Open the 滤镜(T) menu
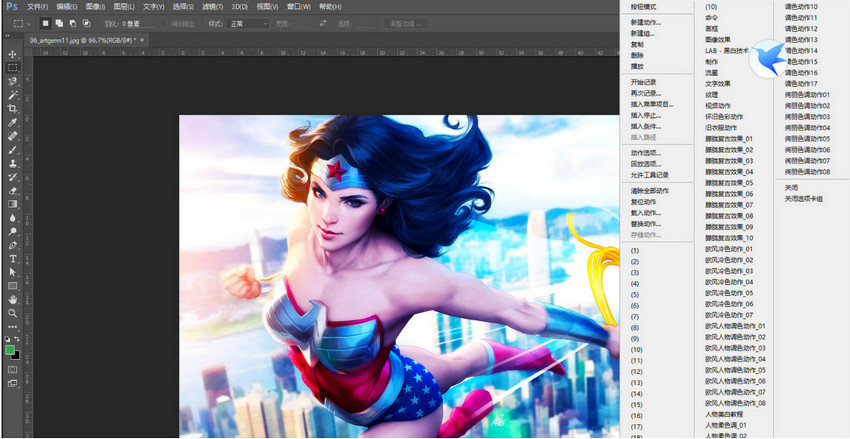 point(212,7)
